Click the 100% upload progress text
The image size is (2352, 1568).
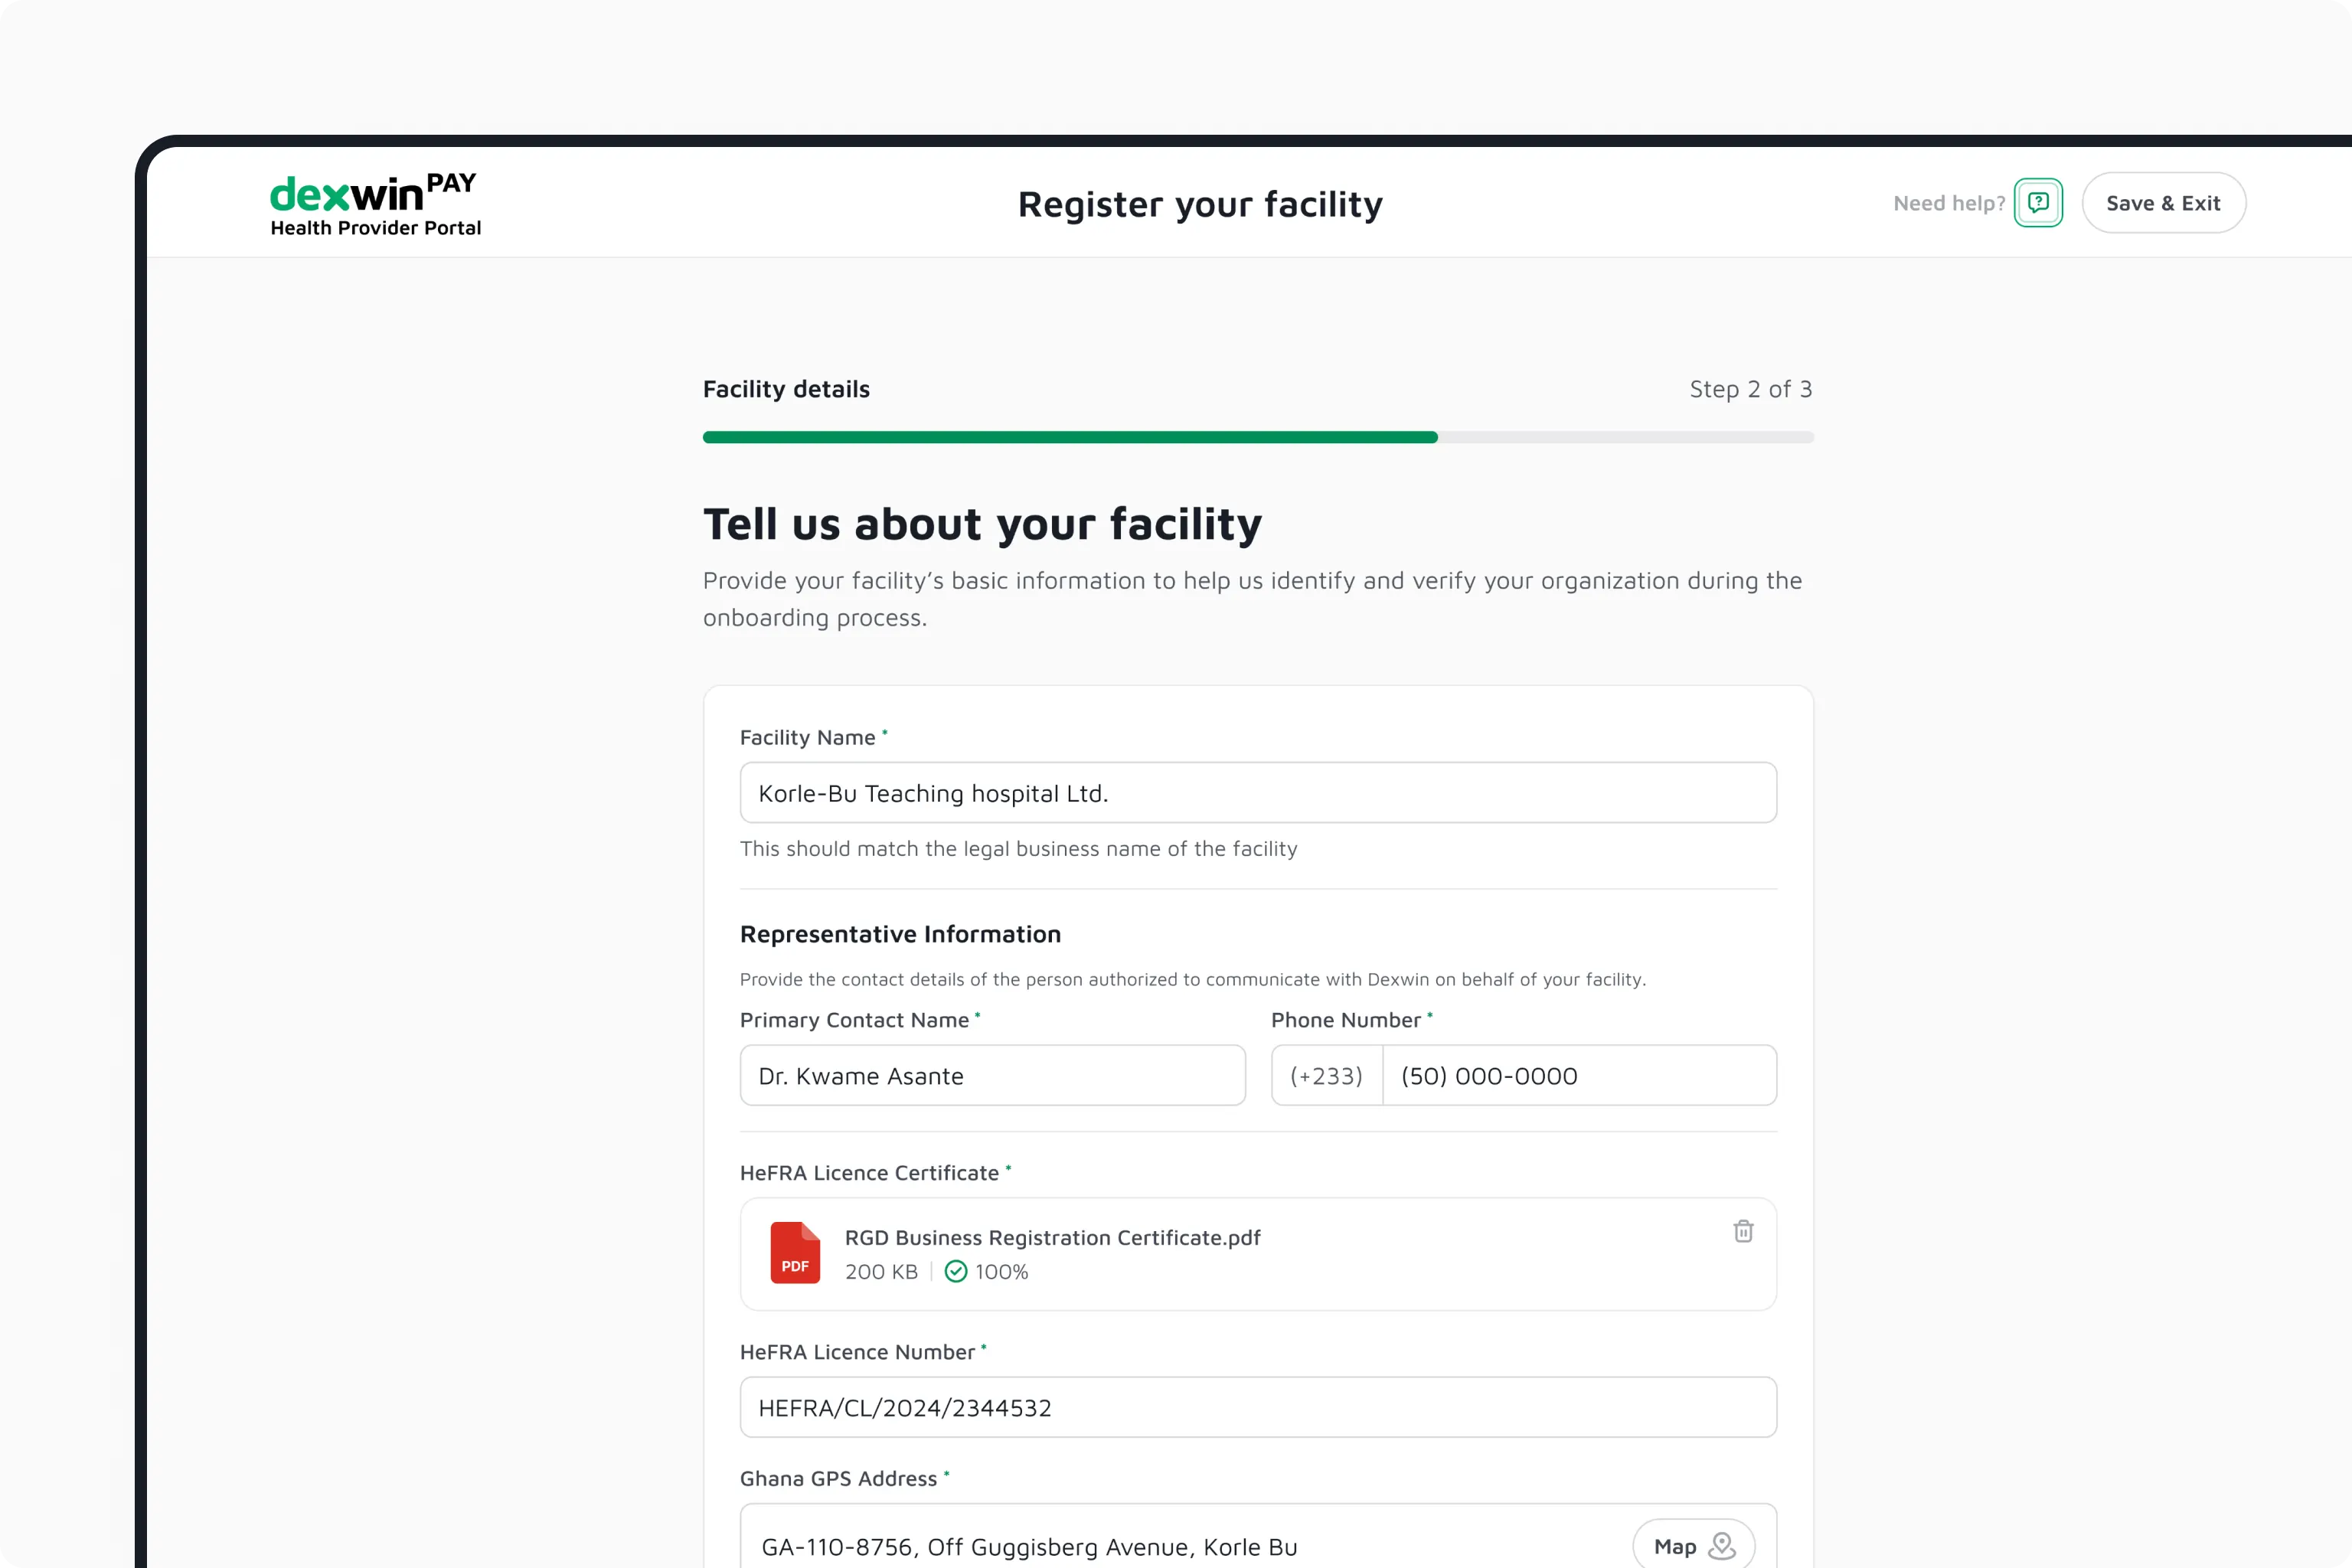point(1001,1271)
